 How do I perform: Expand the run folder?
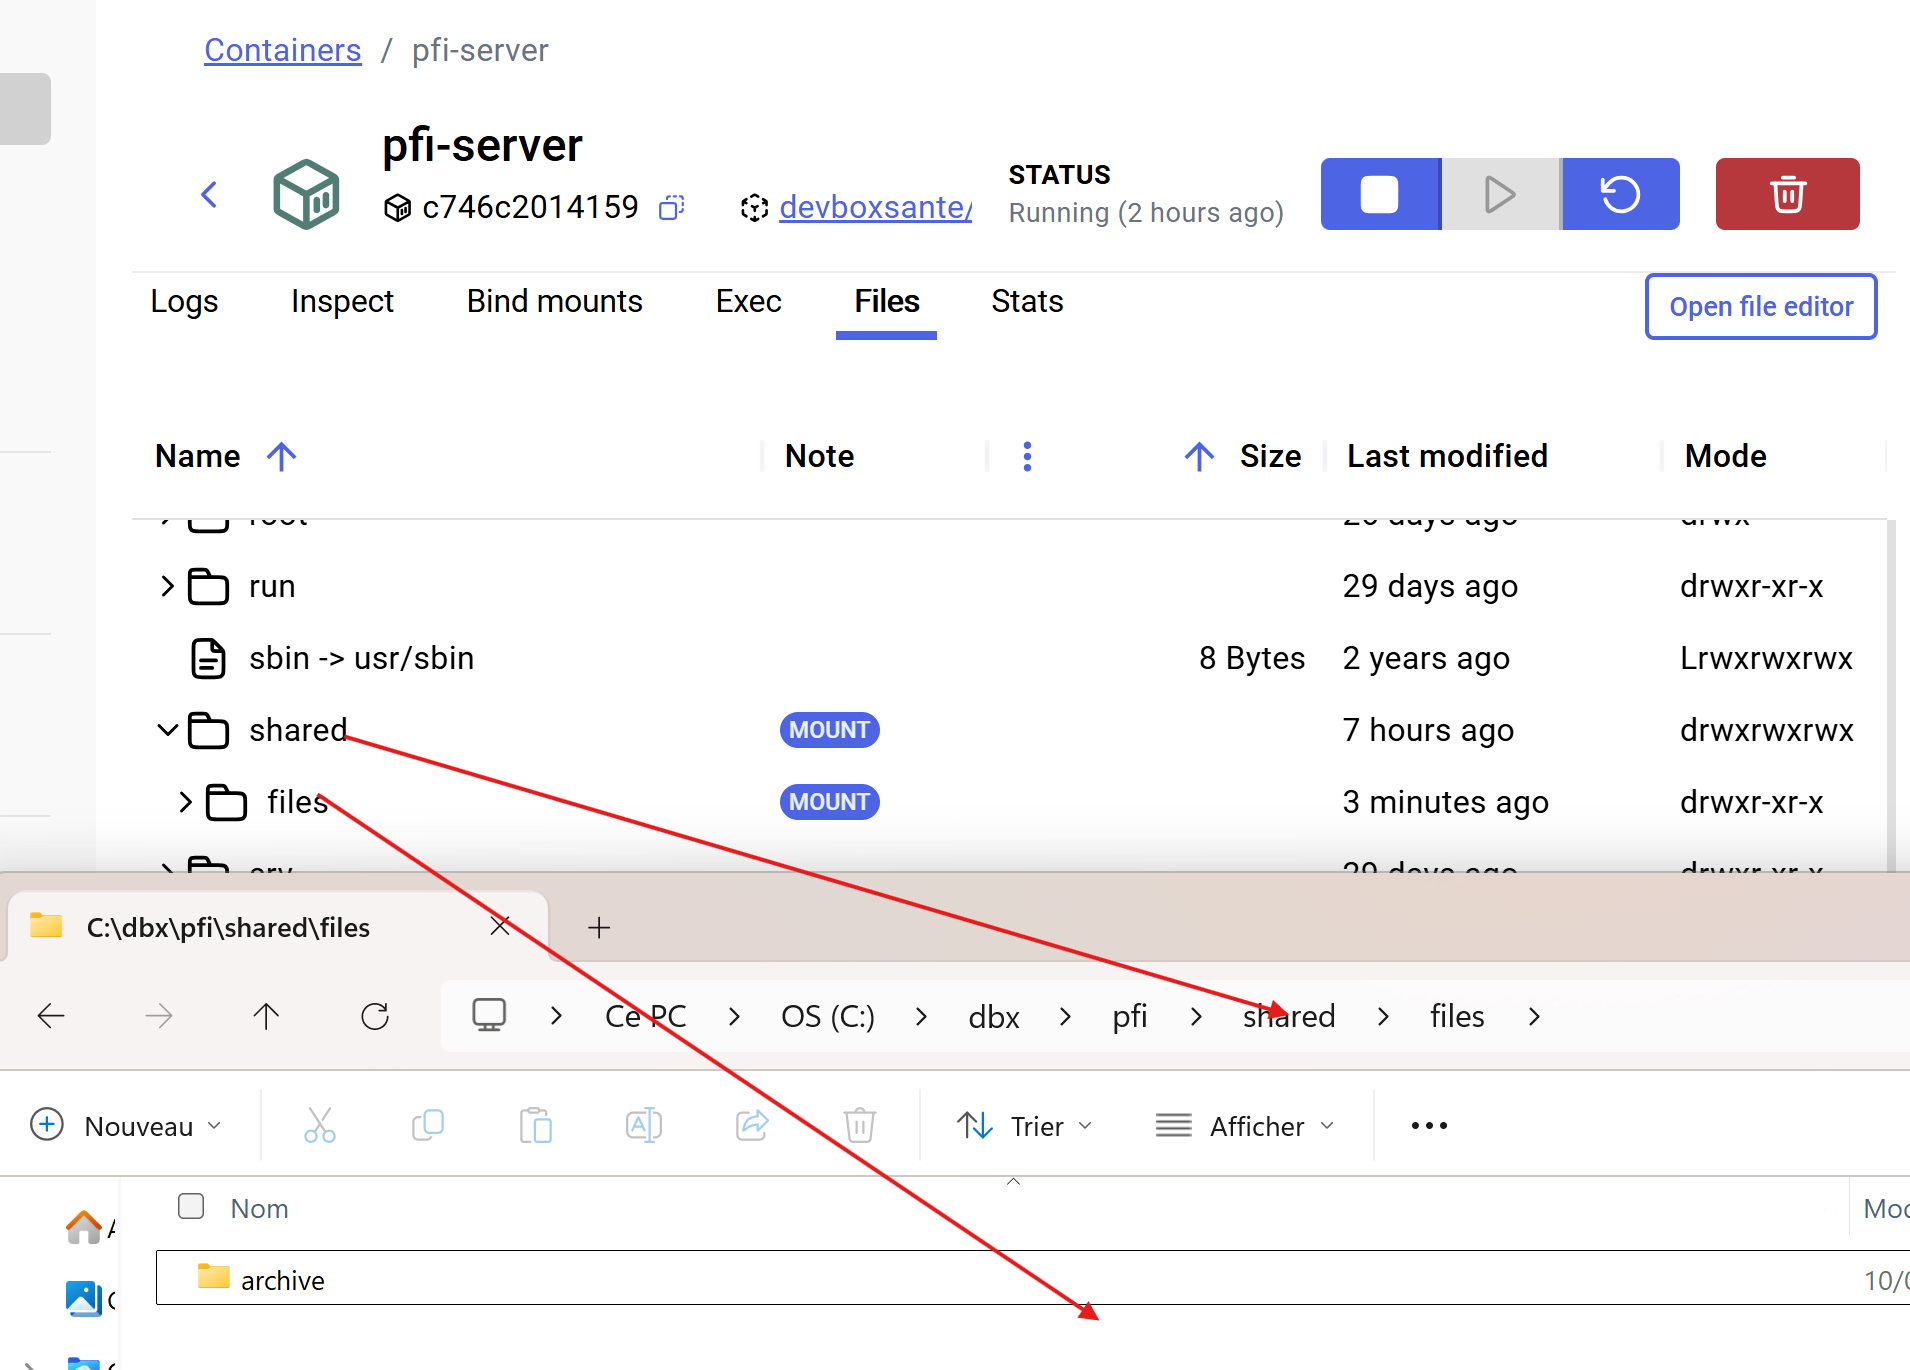[x=167, y=586]
